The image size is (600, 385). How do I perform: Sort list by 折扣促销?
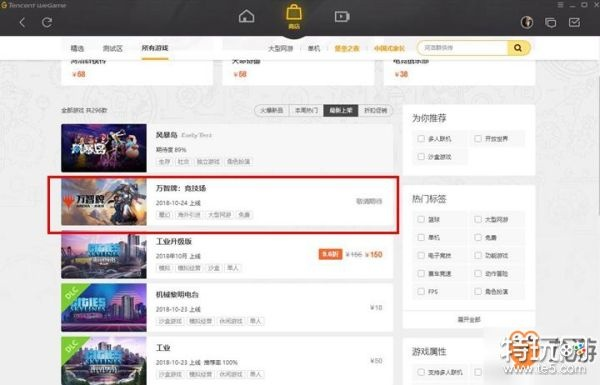point(375,110)
